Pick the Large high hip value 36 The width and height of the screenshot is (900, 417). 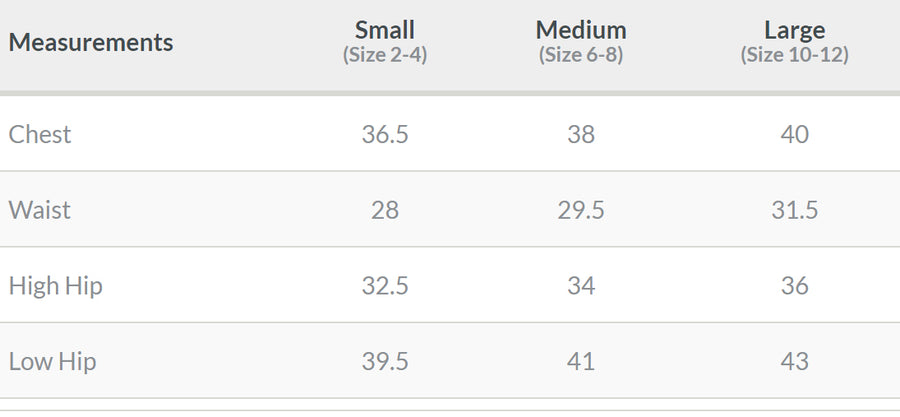click(x=795, y=286)
